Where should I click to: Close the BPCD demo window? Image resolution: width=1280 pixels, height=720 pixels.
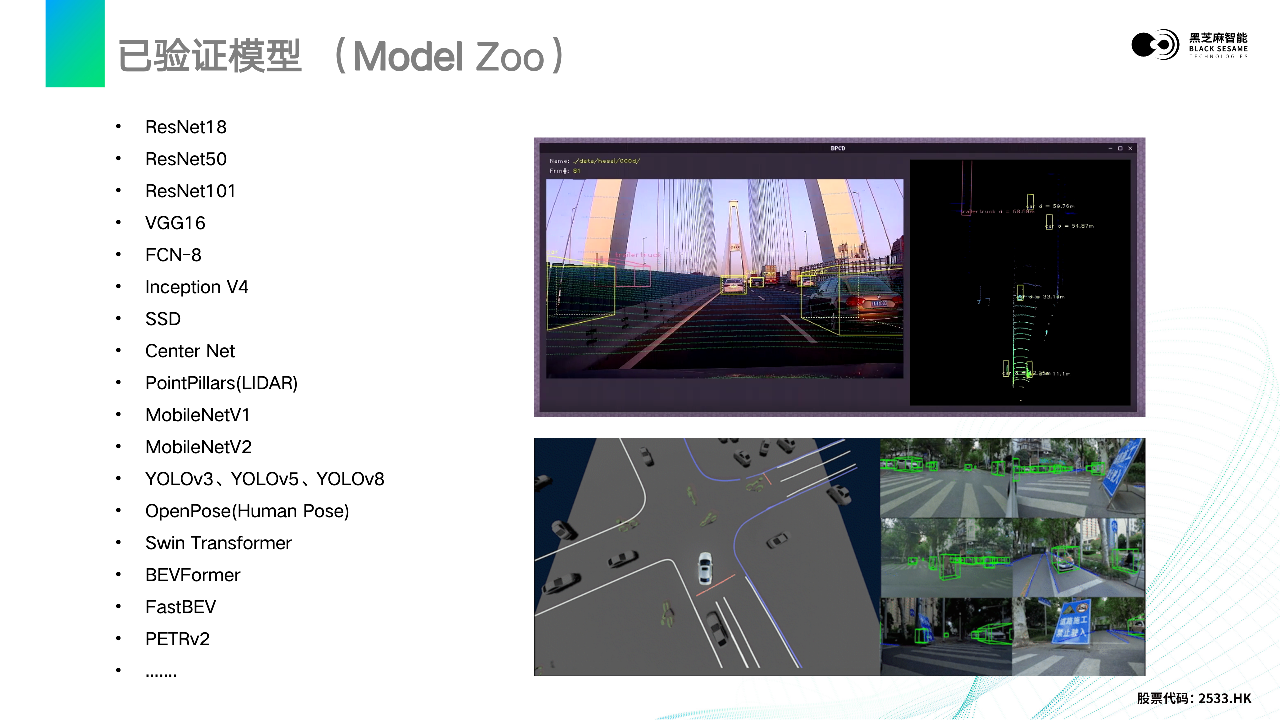click(x=1131, y=148)
